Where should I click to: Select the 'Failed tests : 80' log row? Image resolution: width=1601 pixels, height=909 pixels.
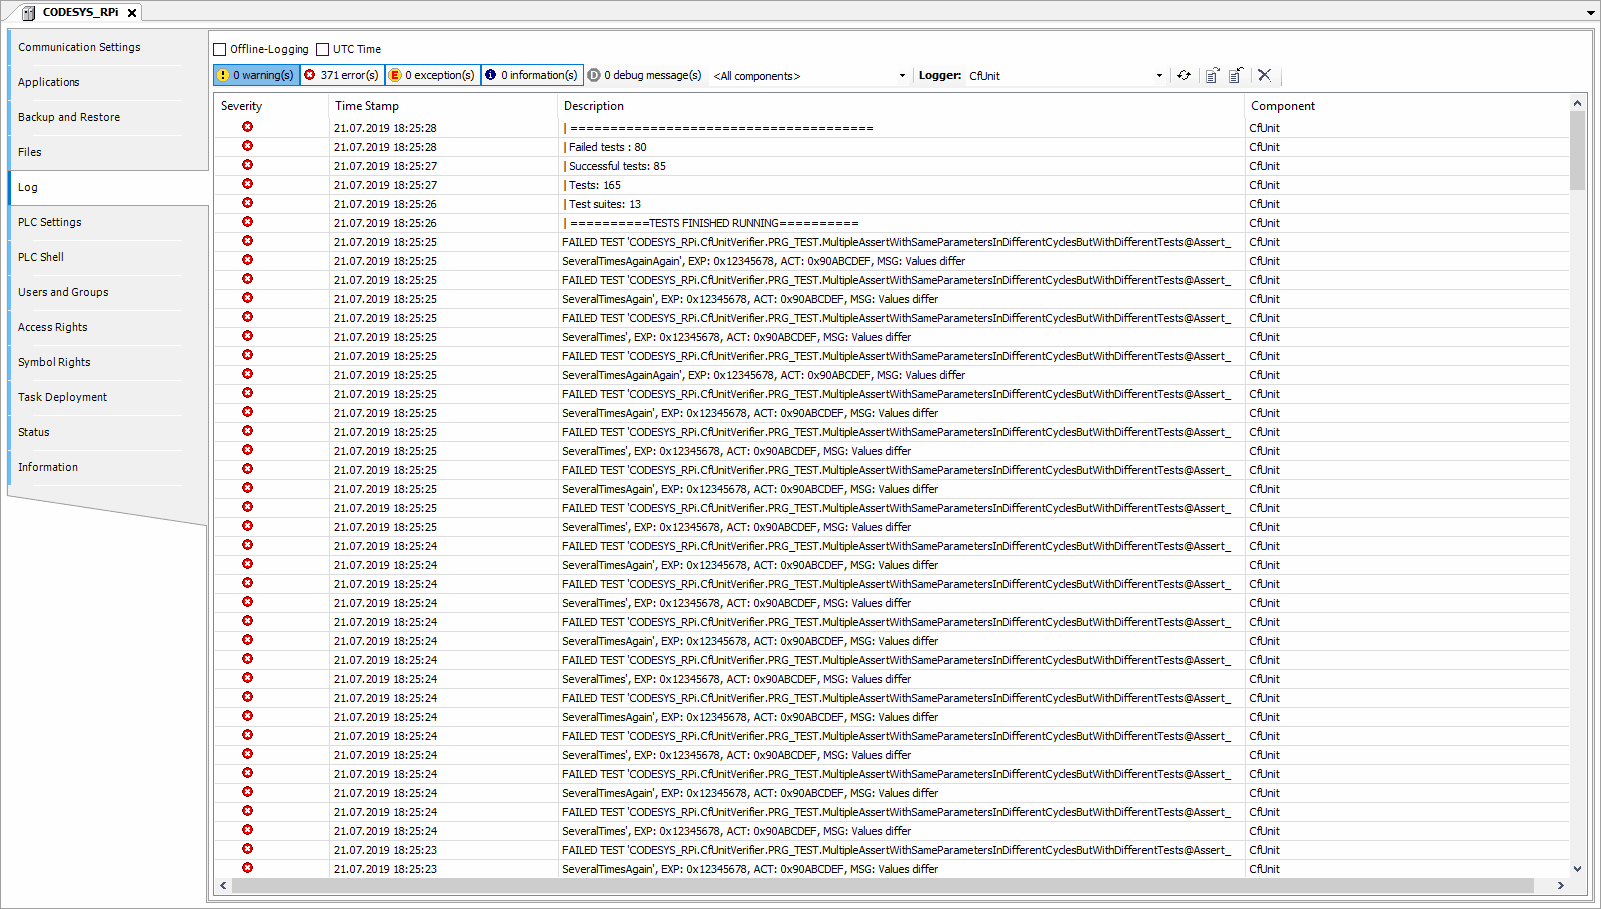(x=892, y=147)
